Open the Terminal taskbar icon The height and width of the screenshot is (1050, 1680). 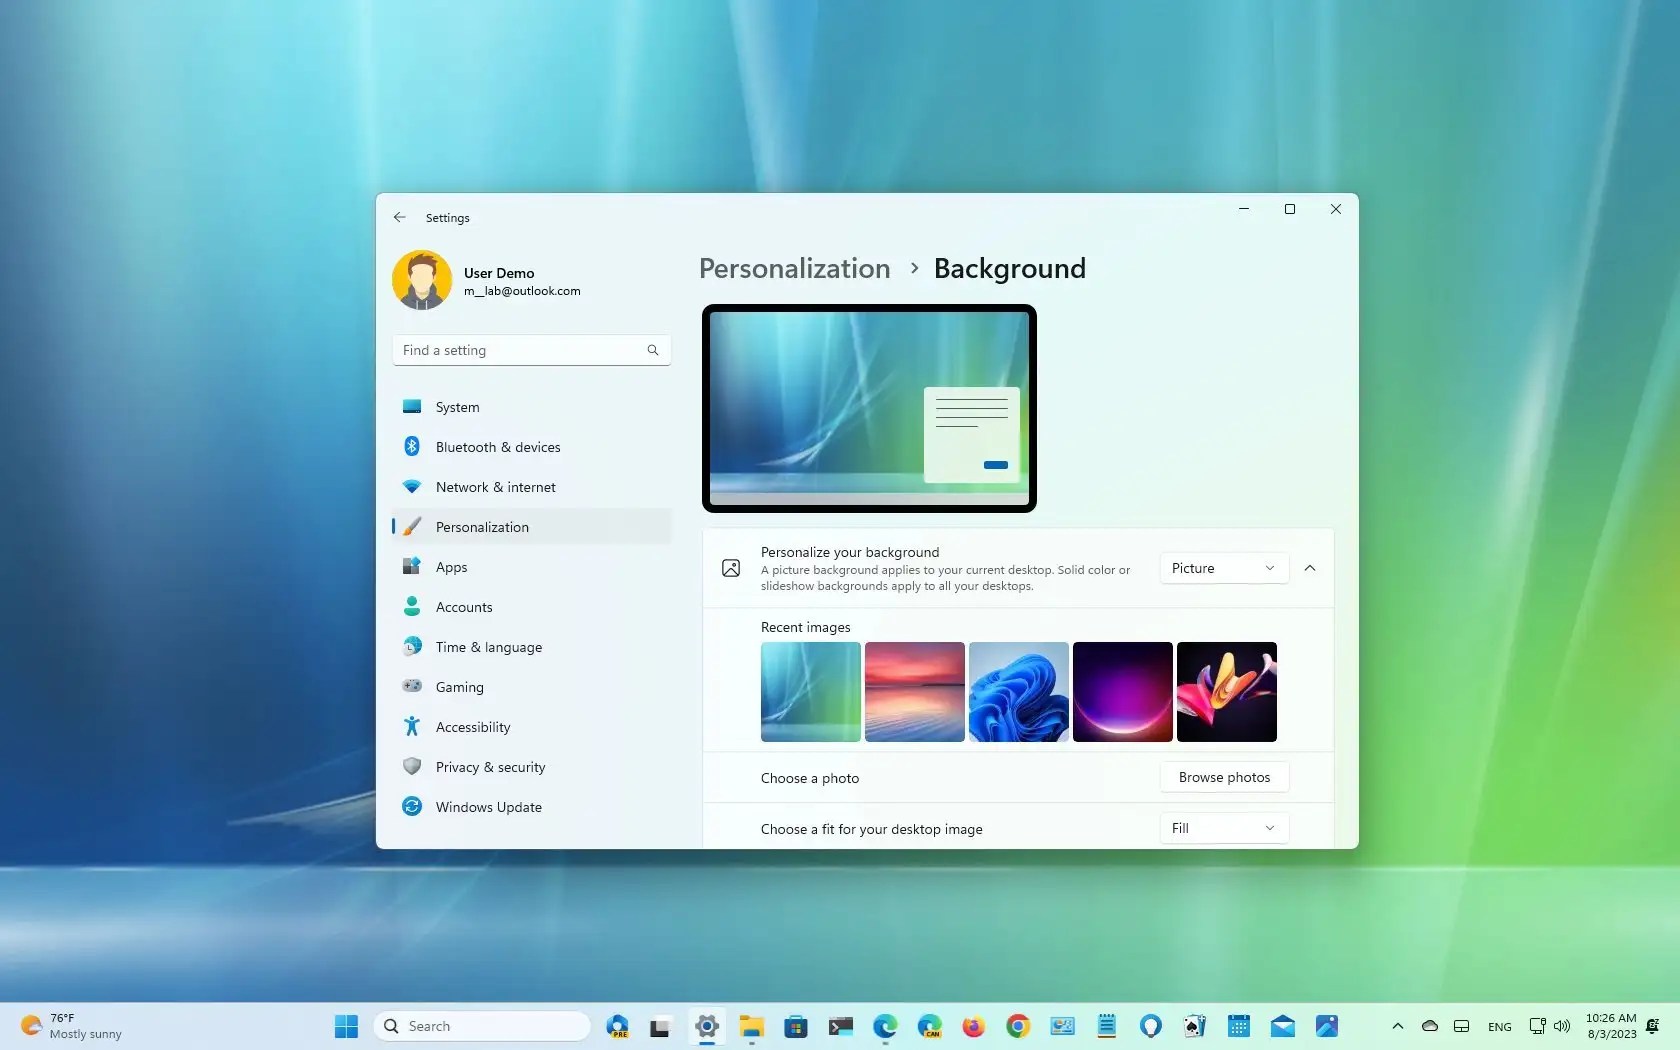pos(840,1026)
